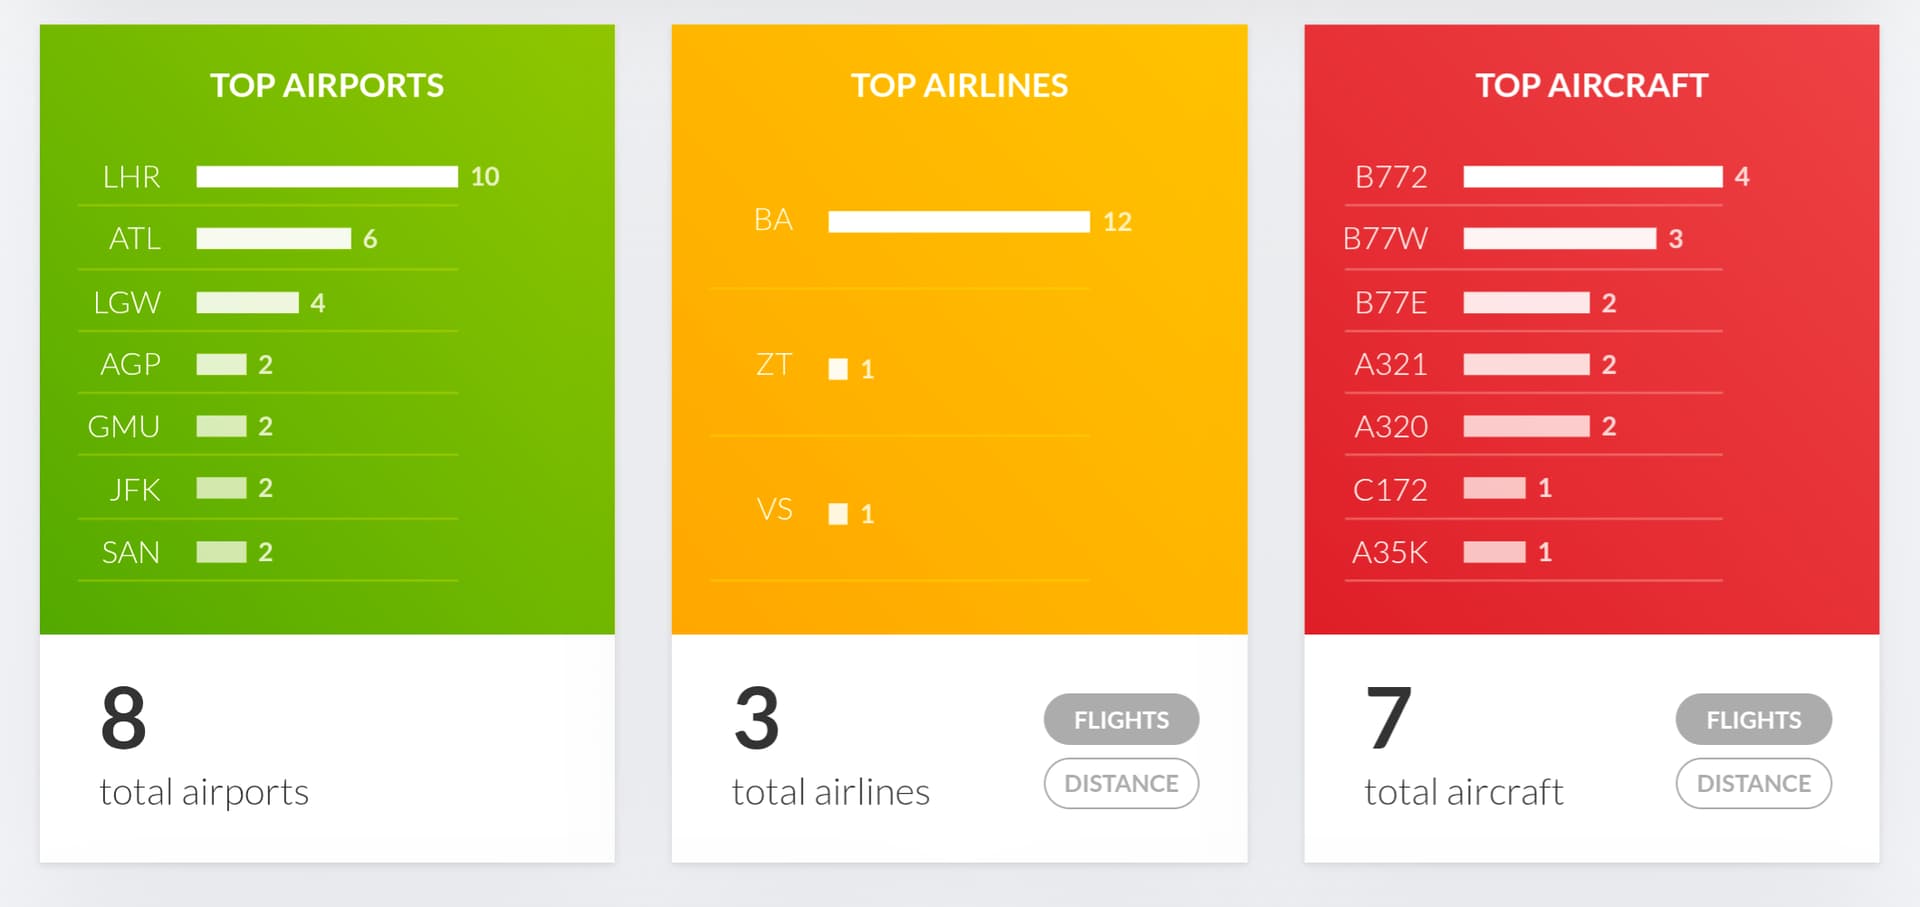Click the VS airline label

pos(775,510)
